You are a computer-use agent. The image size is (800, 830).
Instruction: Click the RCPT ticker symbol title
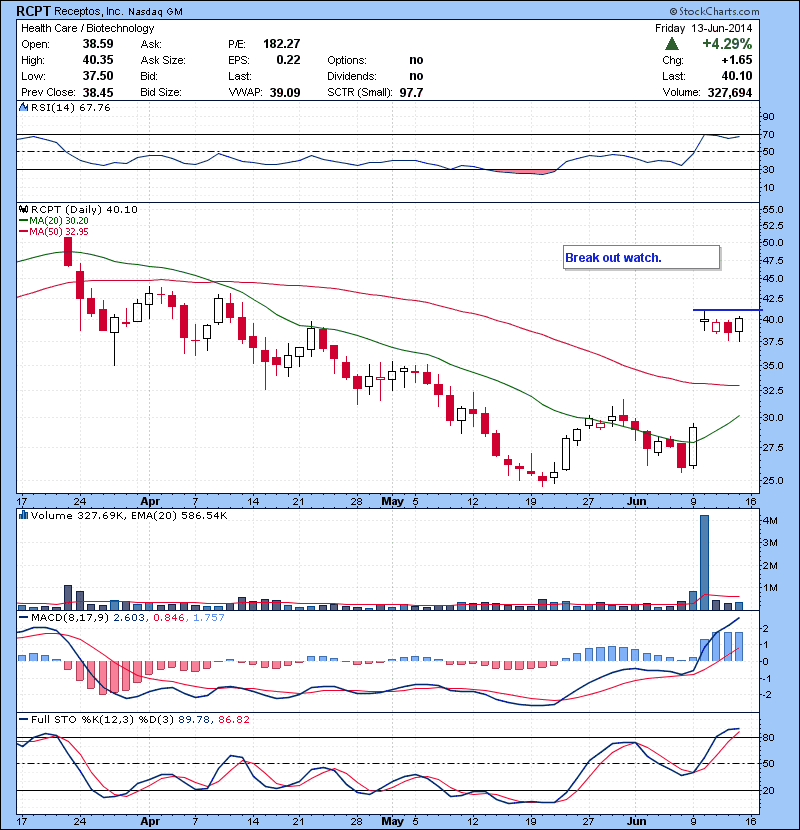(33, 11)
